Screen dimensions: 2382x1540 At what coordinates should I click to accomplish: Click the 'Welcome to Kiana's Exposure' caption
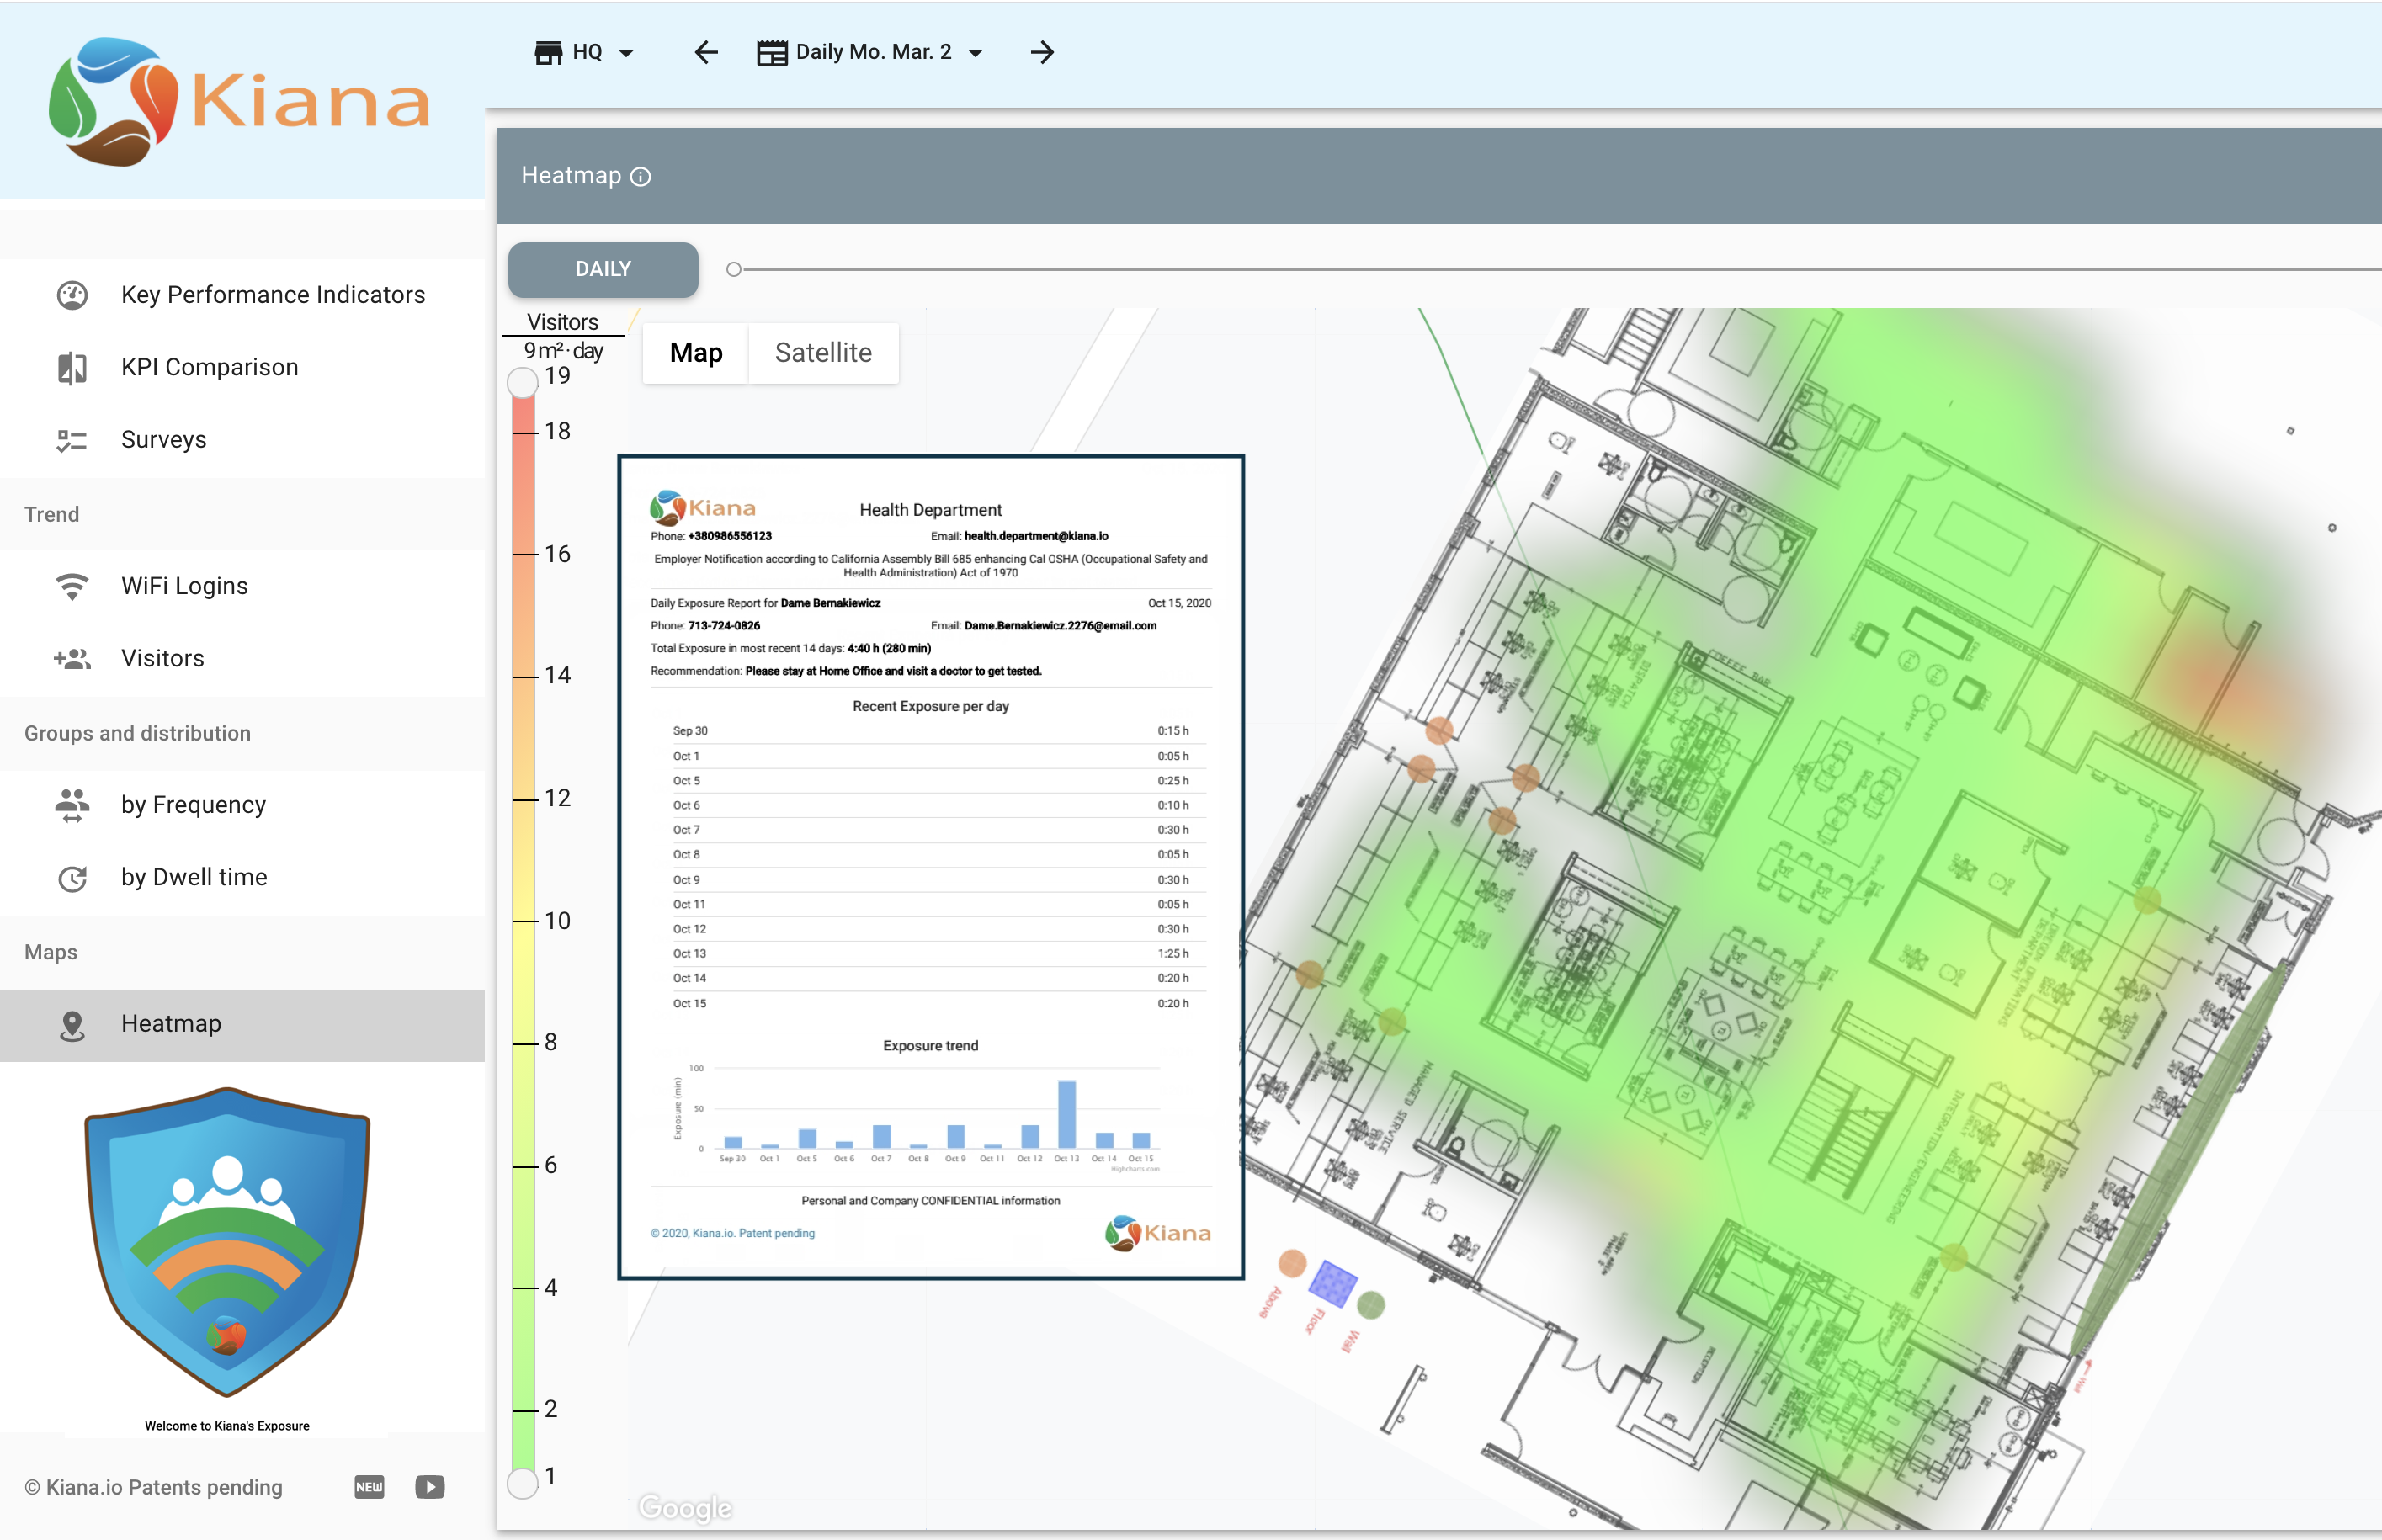pos(227,1426)
